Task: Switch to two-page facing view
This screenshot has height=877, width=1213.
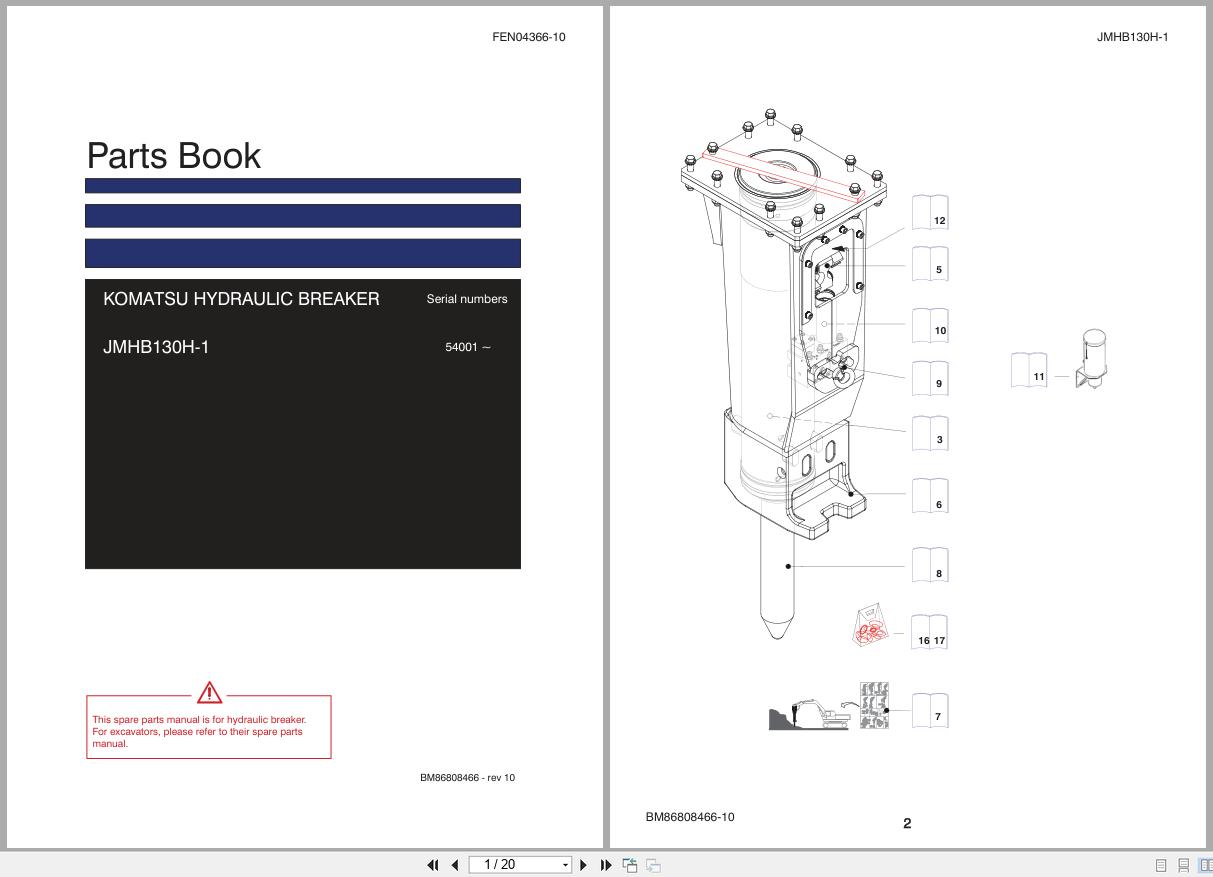Action: pos(1205,865)
